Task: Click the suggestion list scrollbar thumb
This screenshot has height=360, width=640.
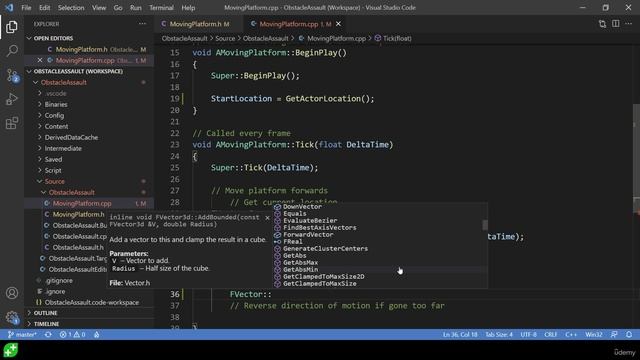Action: pos(485,225)
